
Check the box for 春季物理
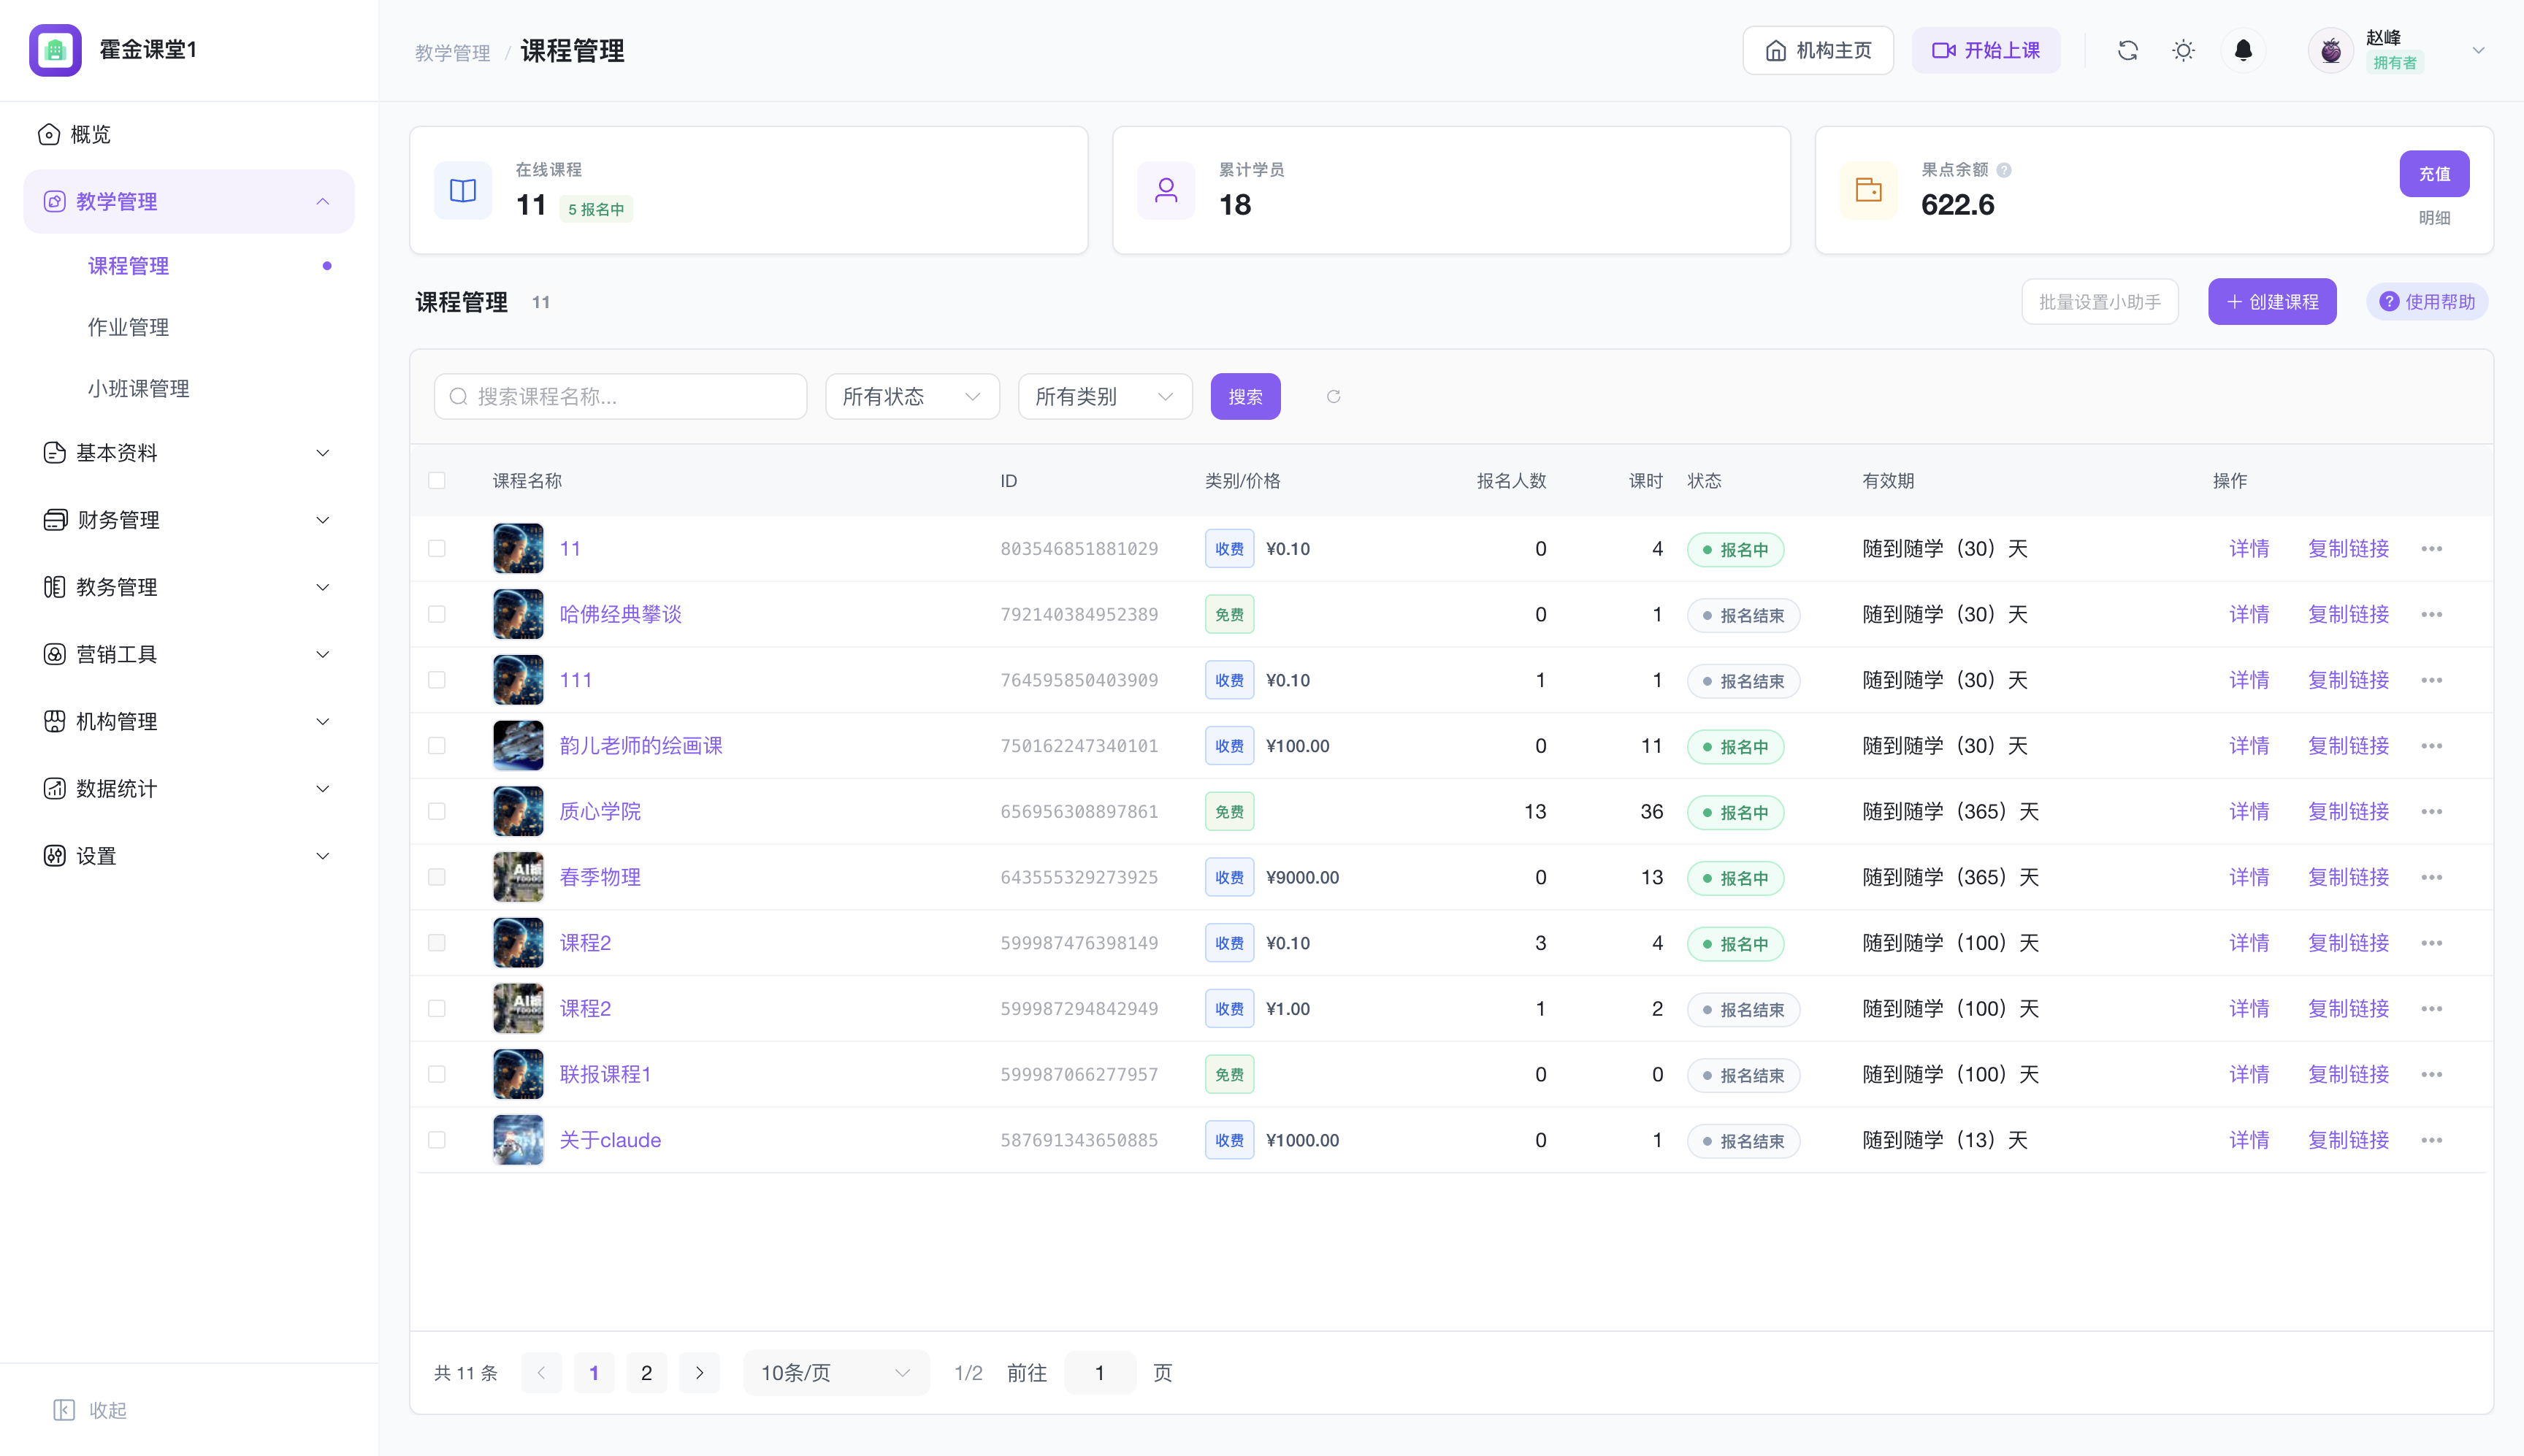[x=437, y=878]
